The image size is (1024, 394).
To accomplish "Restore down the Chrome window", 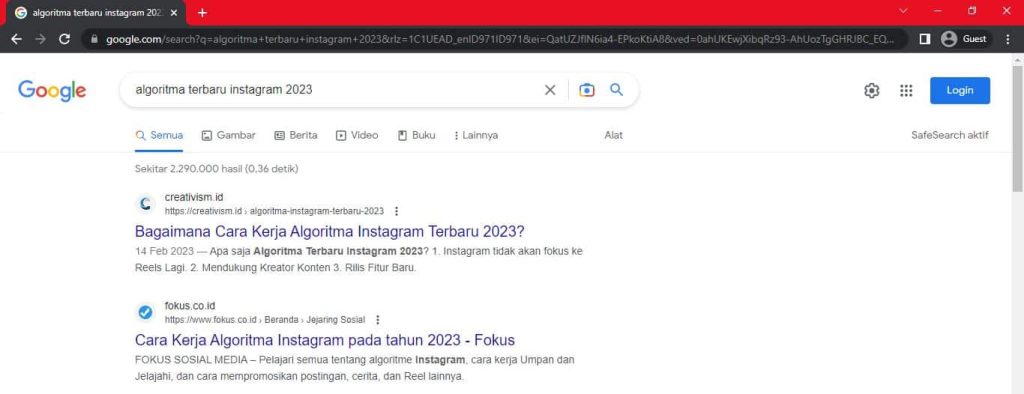I will [972, 11].
